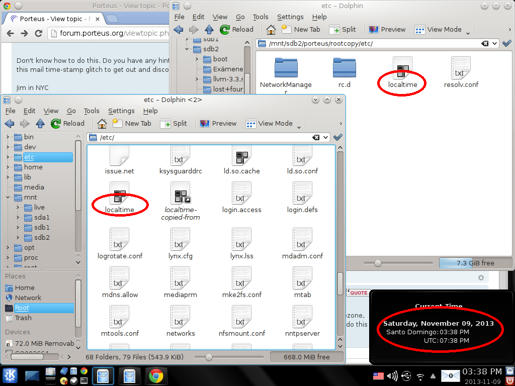515x386 pixels.
Task: Select localtime-copied-from file
Action: (180, 201)
